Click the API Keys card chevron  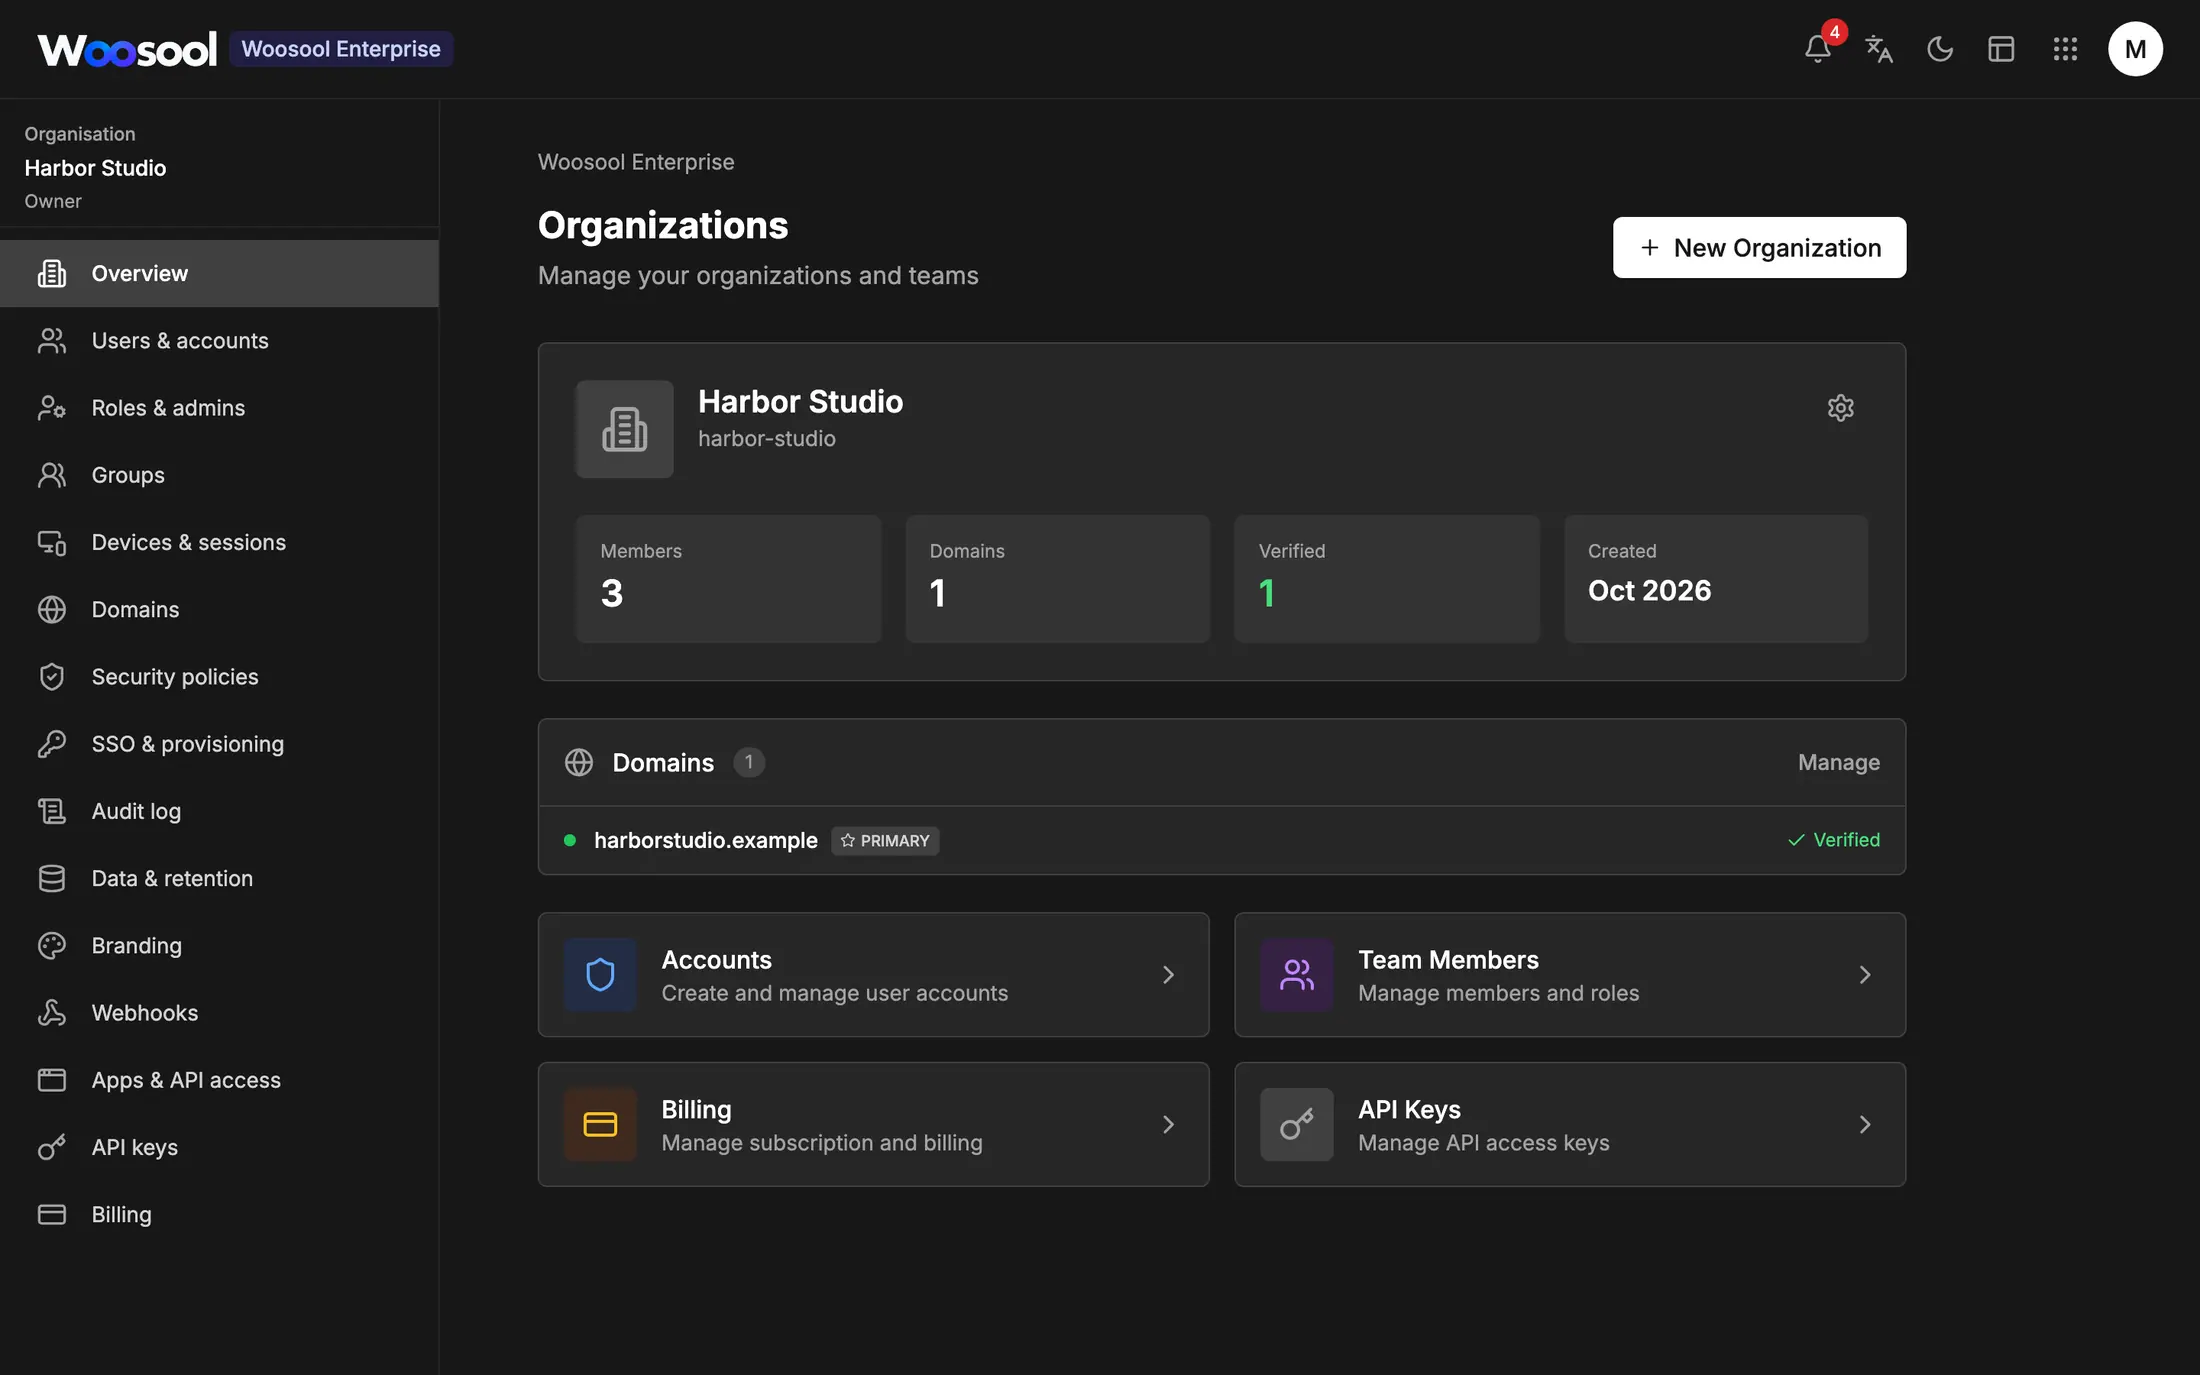[1865, 1125]
